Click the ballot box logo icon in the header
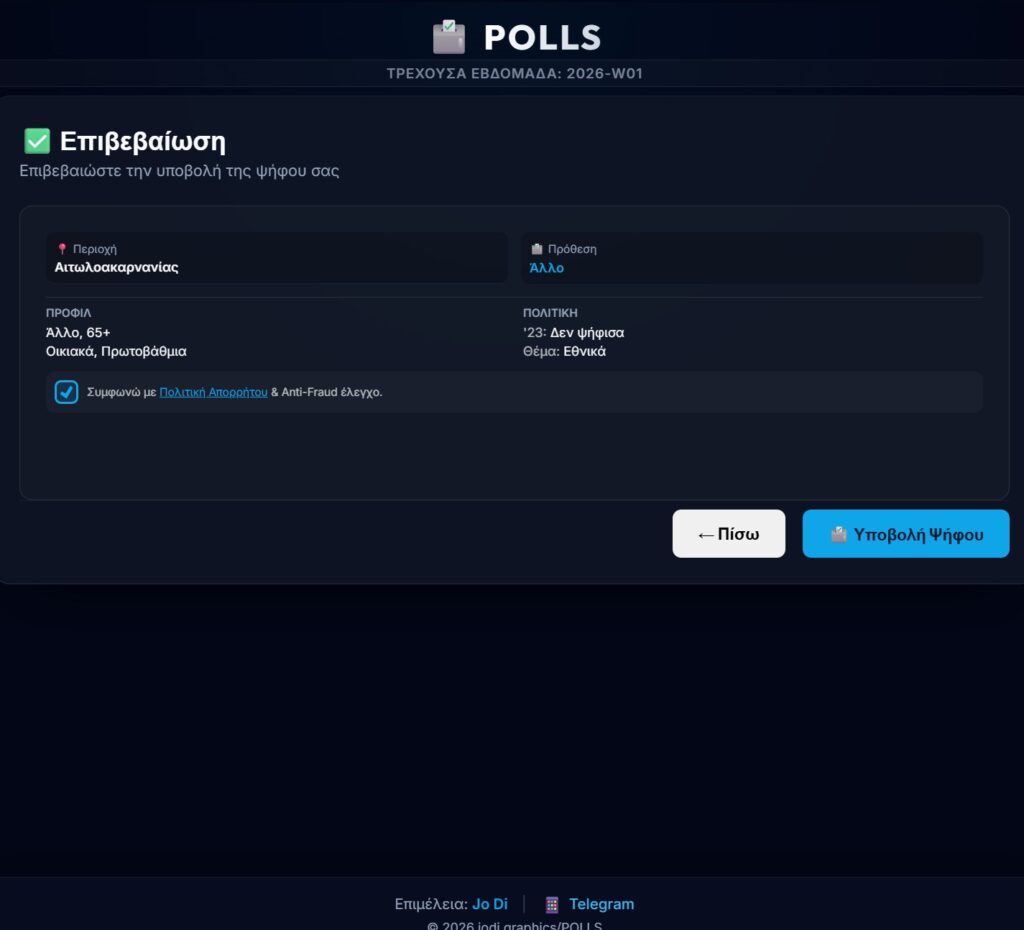This screenshot has height=930, width=1024. point(449,37)
